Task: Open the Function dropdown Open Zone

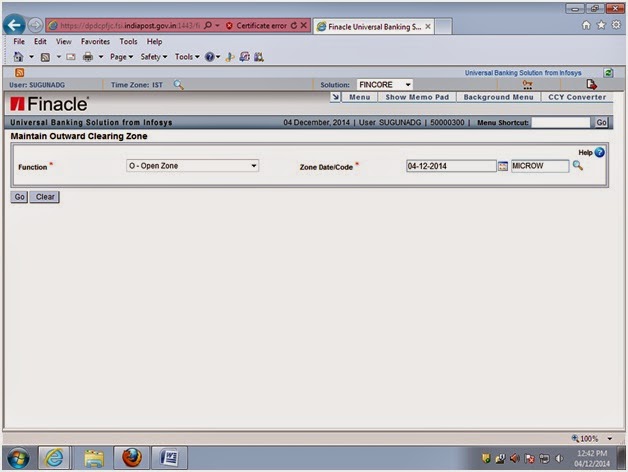Action: point(192,165)
